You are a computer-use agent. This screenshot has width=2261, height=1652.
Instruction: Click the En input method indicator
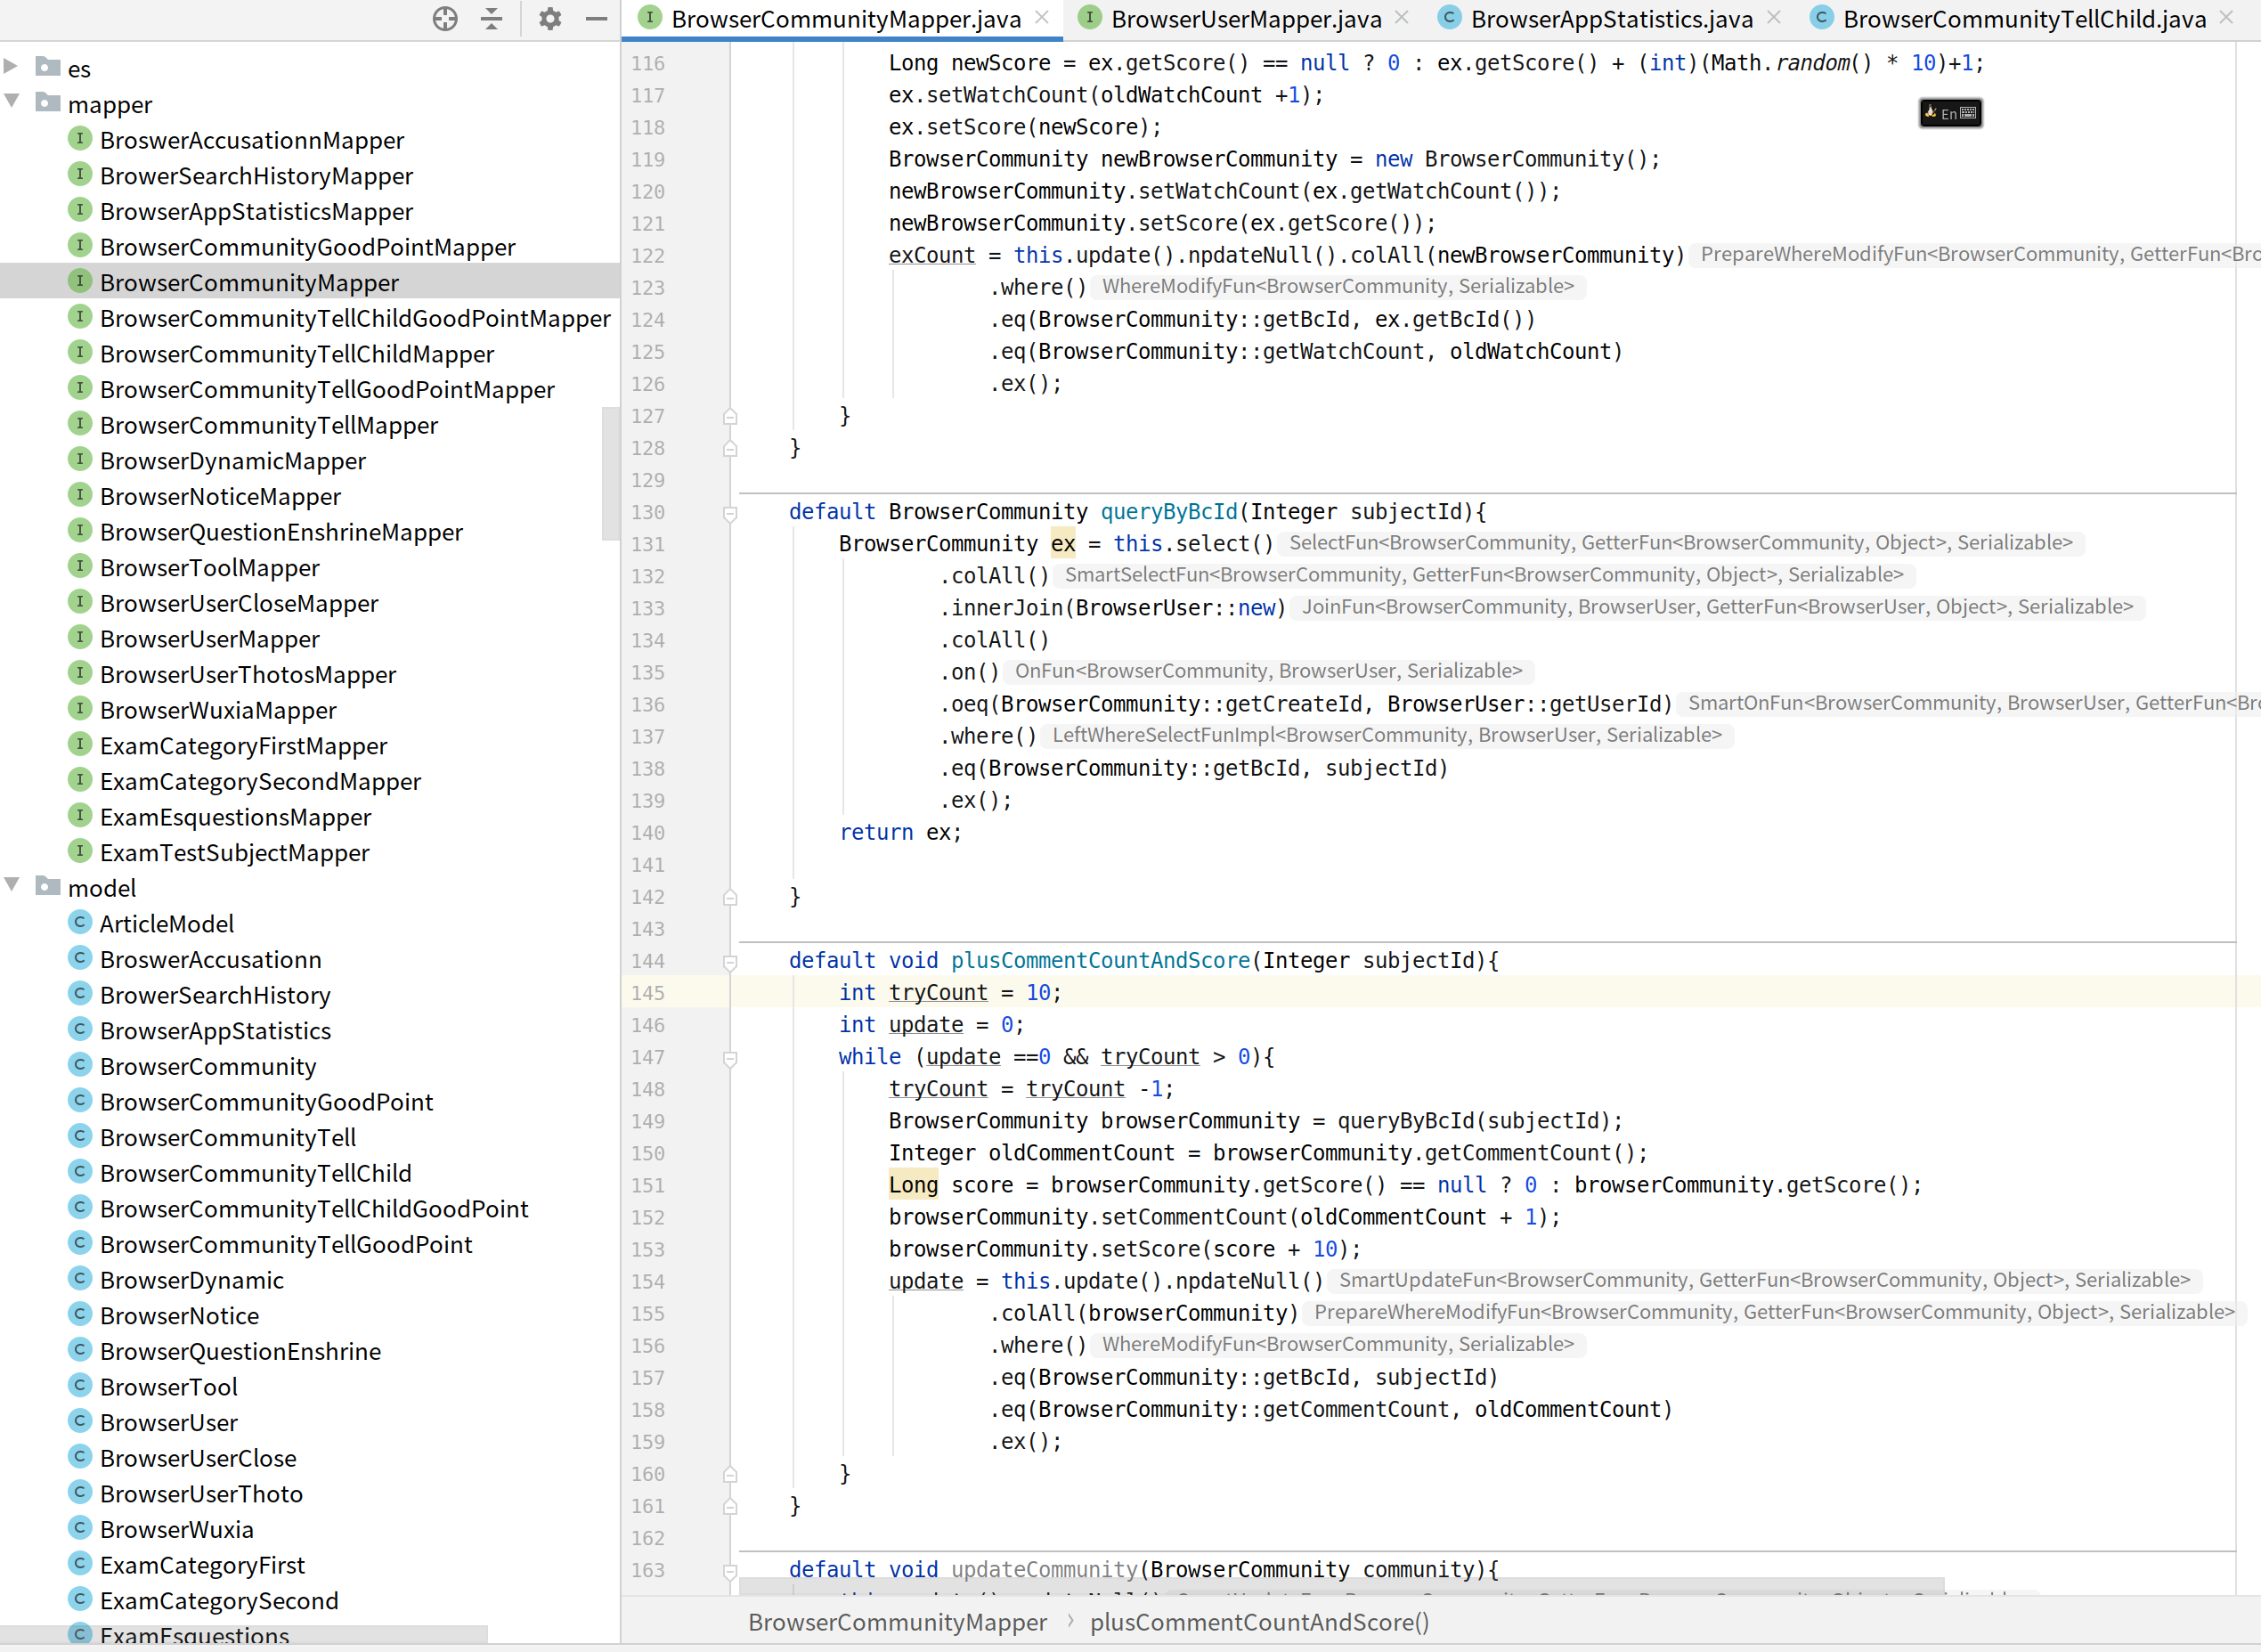click(x=1949, y=113)
